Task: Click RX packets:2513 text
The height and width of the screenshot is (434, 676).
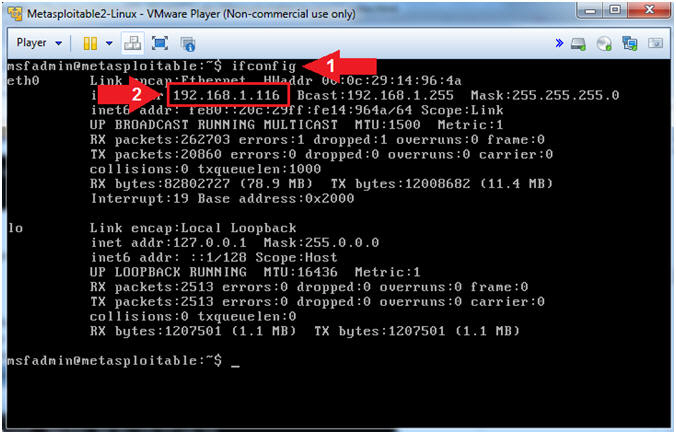Action: [152, 287]
